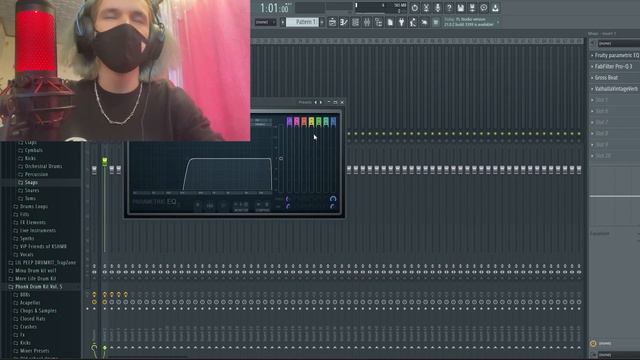This screenshot has width=640, height=360.
Task: Select ValhallaVintageVerb effect slot
Action: tap(617, 89)
